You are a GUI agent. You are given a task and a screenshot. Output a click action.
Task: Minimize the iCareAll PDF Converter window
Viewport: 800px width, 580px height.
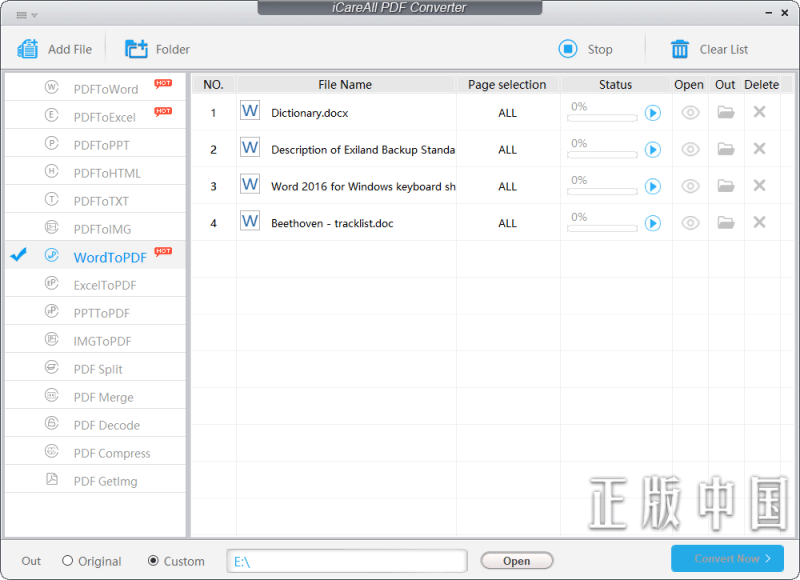[x=768, y=13]
